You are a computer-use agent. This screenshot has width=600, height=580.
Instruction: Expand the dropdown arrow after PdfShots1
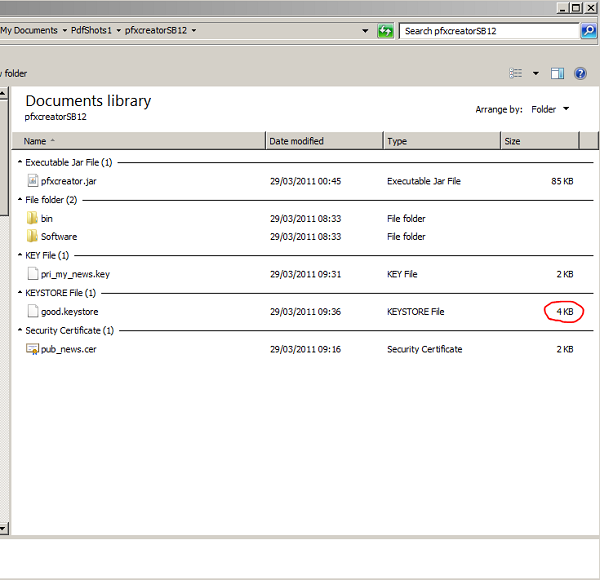coord(118,30)
